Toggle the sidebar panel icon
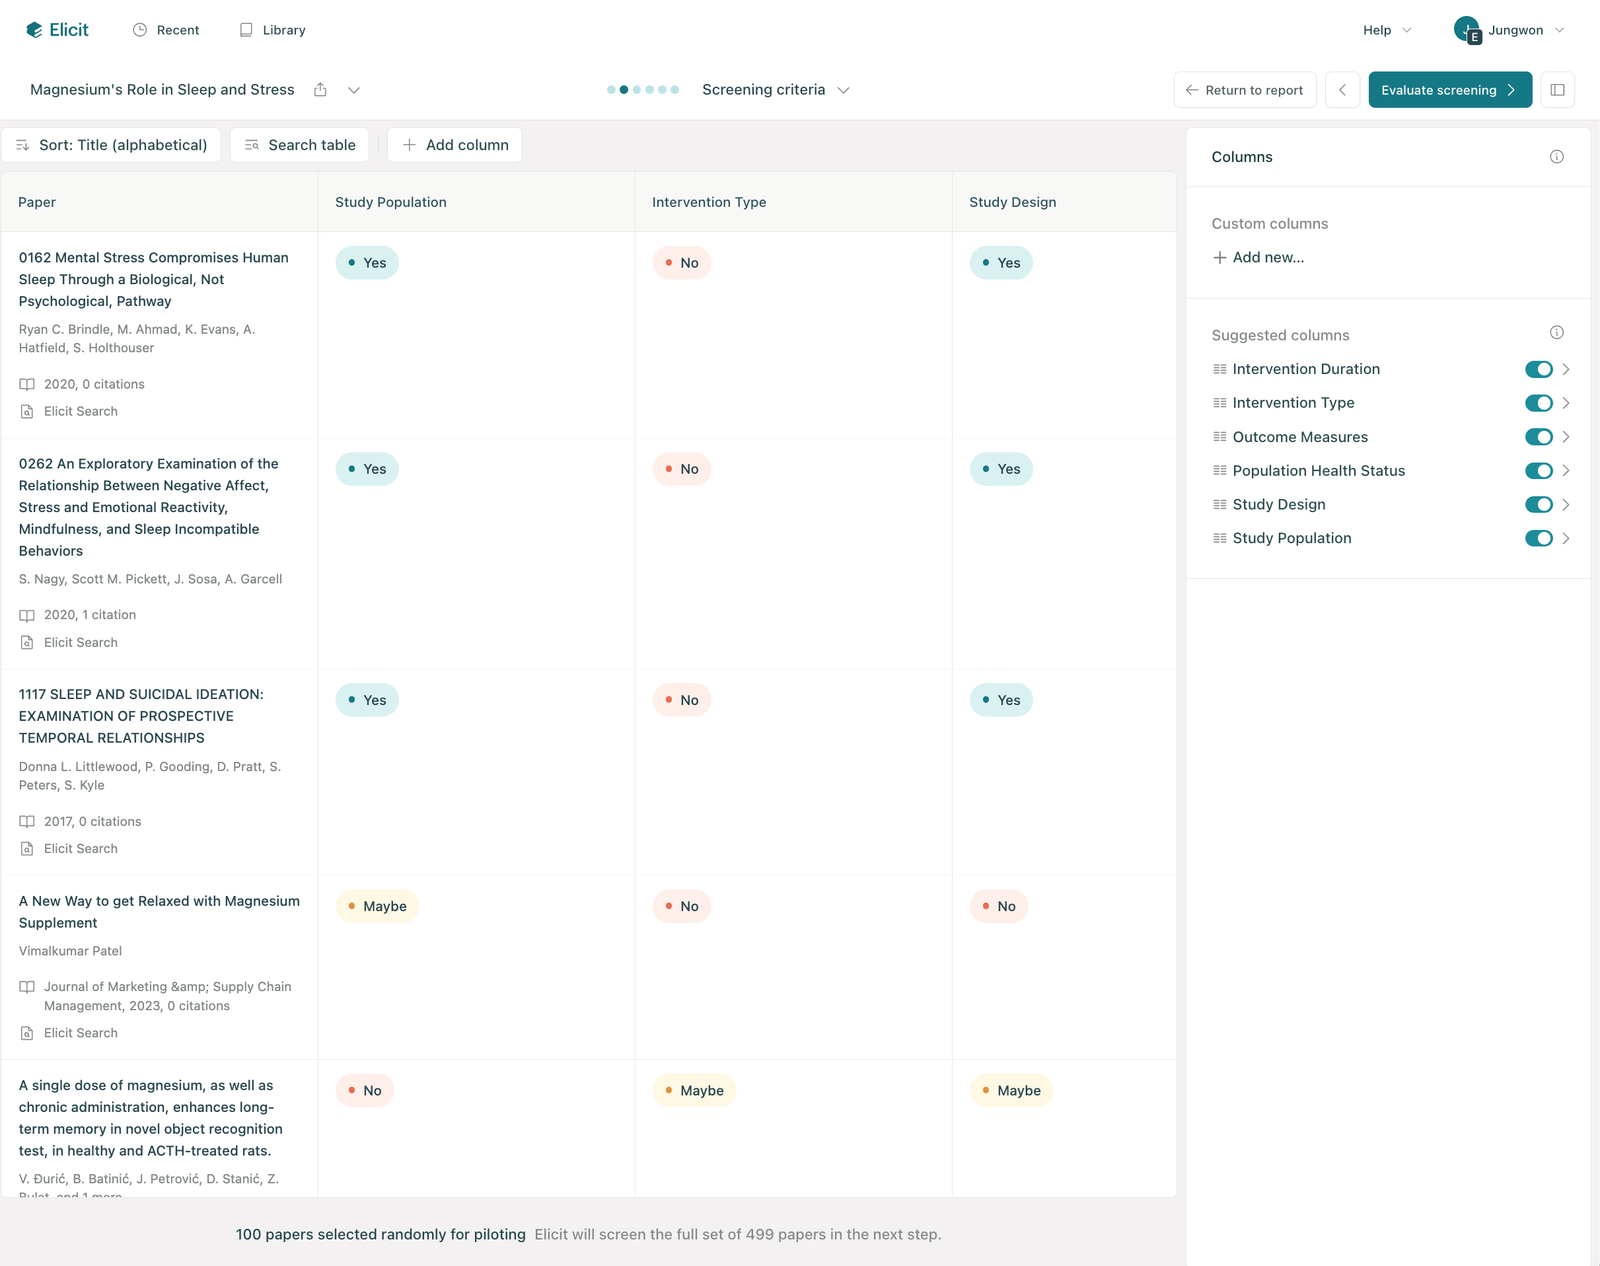 coord(1557,90)
